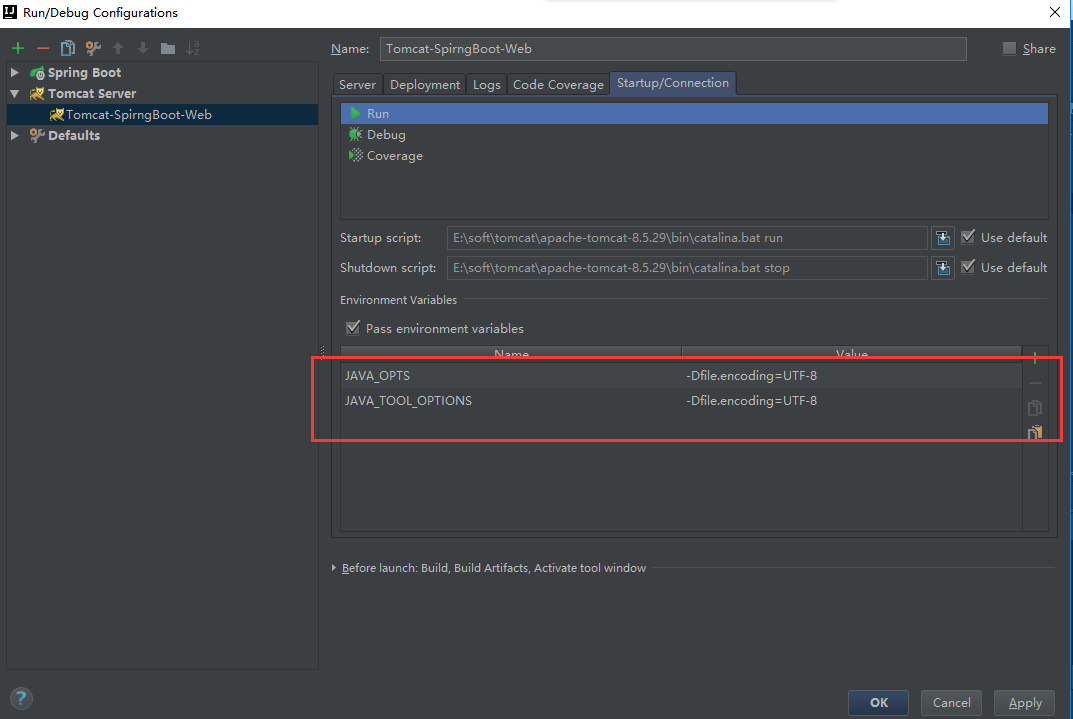Screen dimensions: 1073x719
Task: Click the Value column header
Action: point(852,354)
